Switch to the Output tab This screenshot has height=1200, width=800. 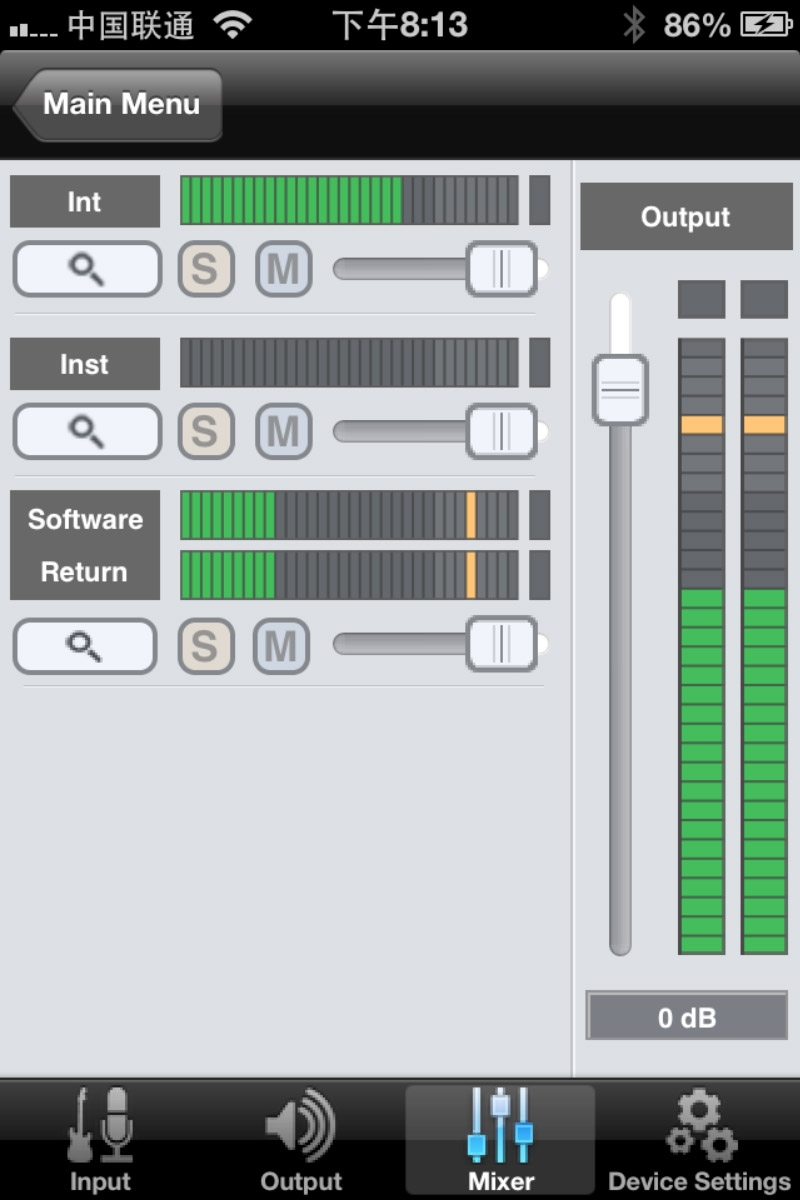pos(301,1140)
